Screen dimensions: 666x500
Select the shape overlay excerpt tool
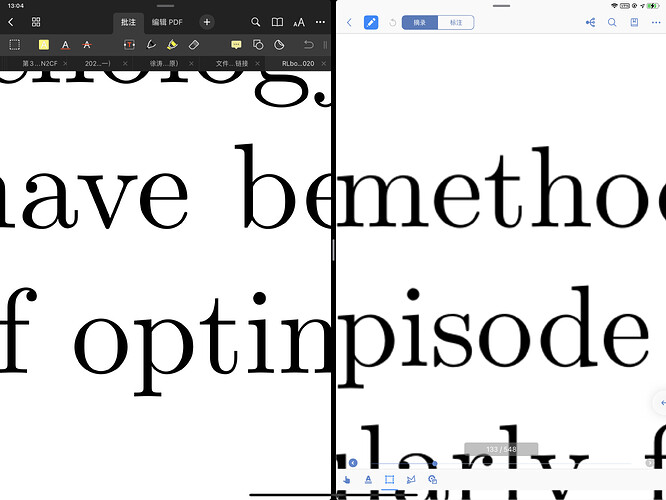[432, 480]
